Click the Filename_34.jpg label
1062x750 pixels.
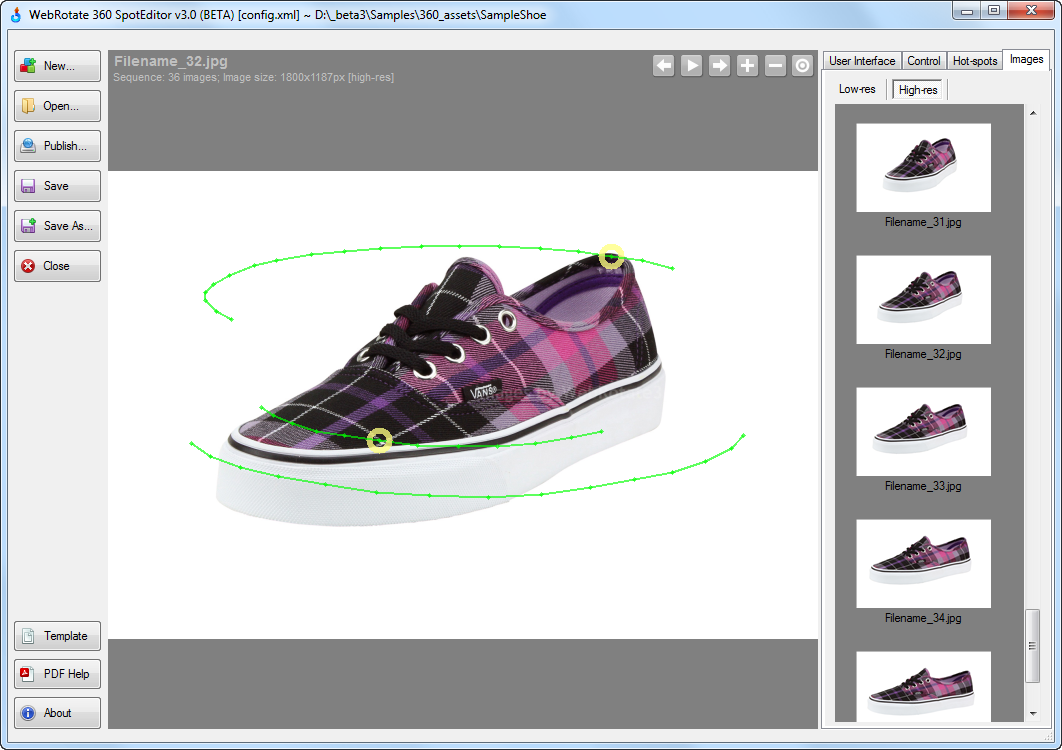pyautogui.click(x=923, y=619)
